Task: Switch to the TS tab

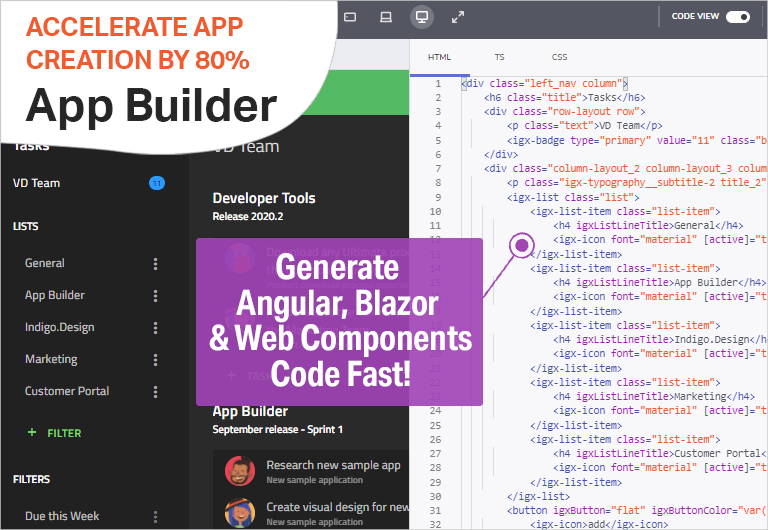Action: [499, 57]
